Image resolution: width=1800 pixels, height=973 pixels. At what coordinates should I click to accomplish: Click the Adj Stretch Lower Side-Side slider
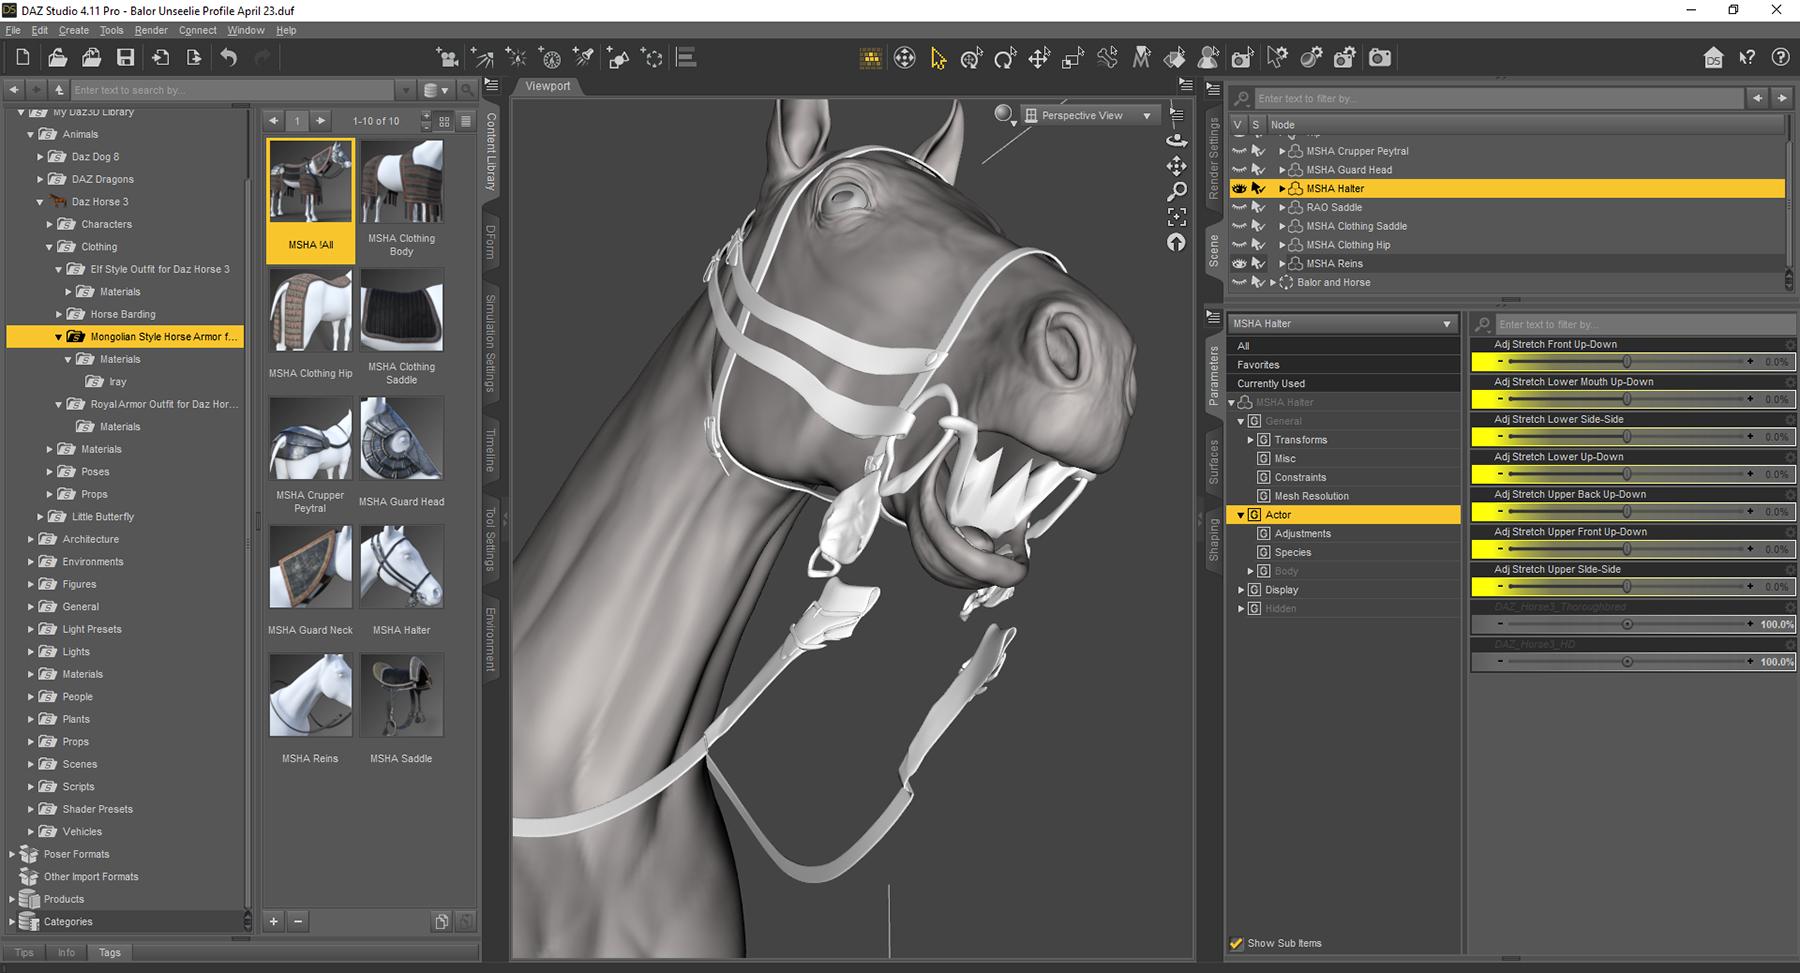click(1627, 437)
